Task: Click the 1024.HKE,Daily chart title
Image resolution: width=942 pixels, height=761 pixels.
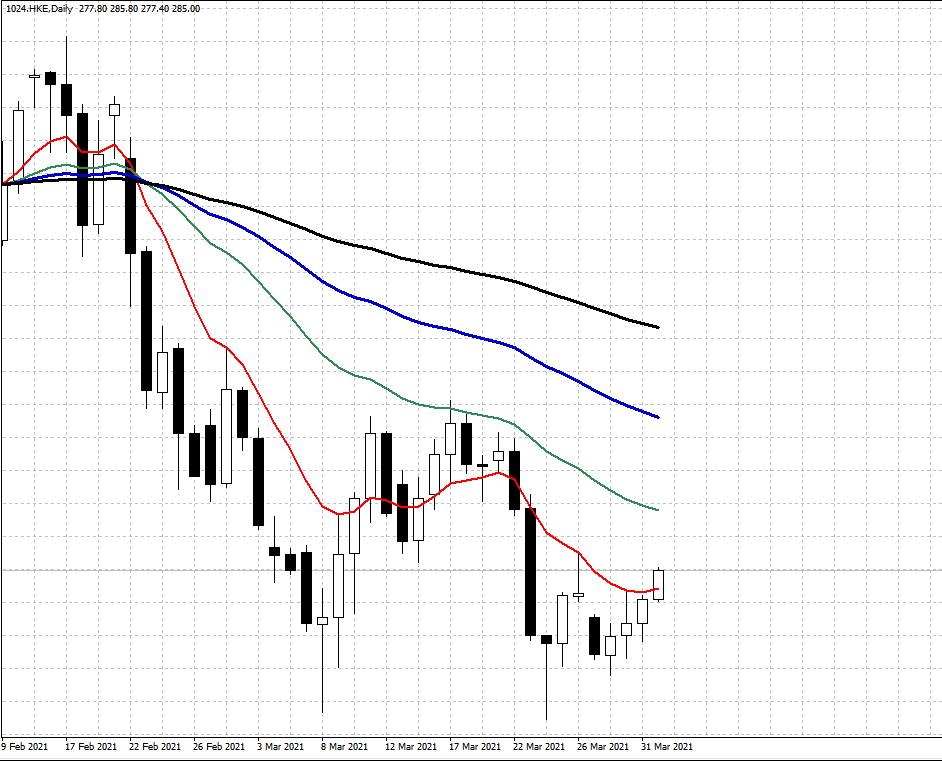Action: click(x=39, y=9)
